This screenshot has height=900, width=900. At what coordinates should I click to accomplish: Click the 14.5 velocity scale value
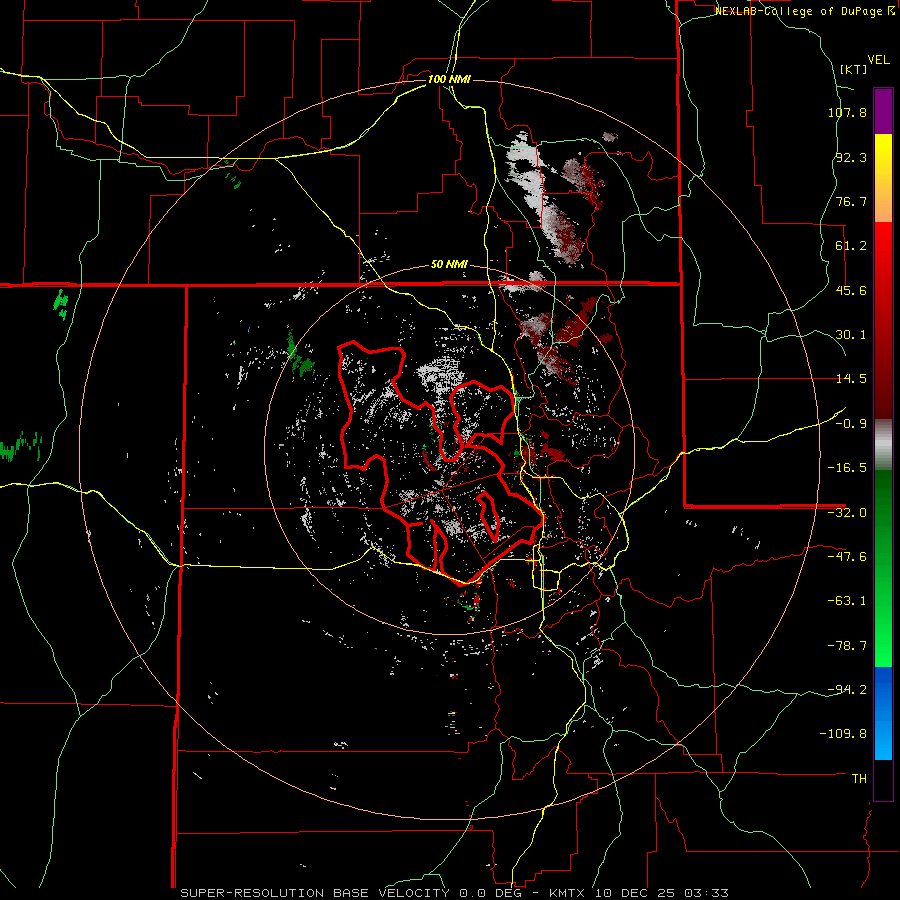851,379
